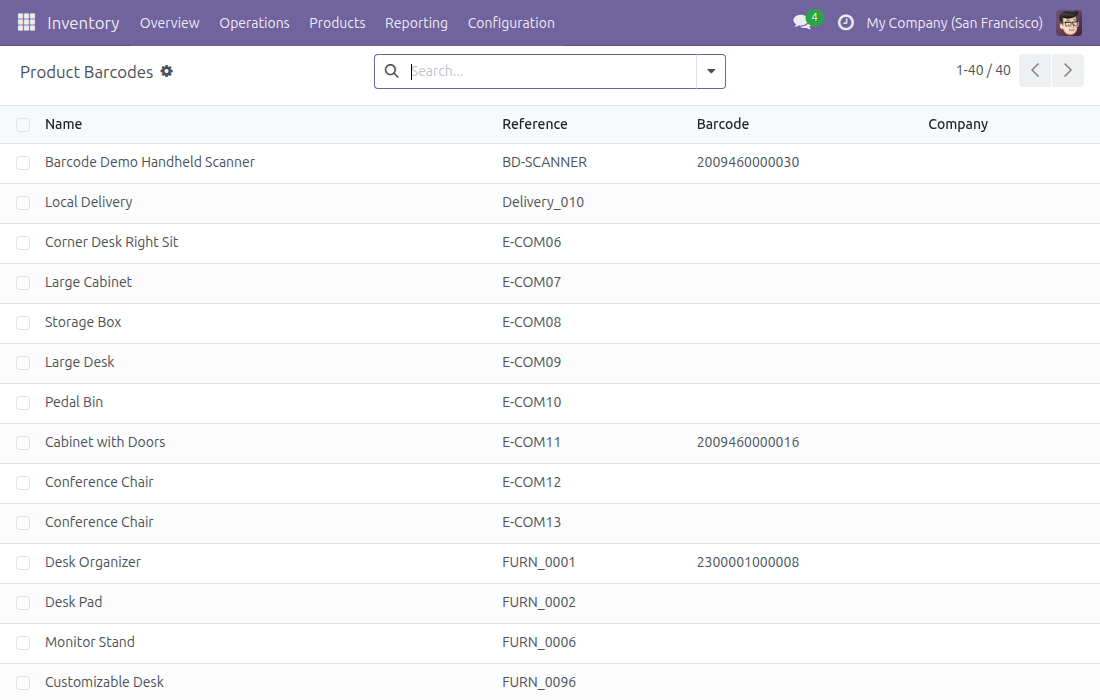This screenshot has height=700, width=1100.
Task: Click the Large Cabinet name cell
Action: click(88, 282)
